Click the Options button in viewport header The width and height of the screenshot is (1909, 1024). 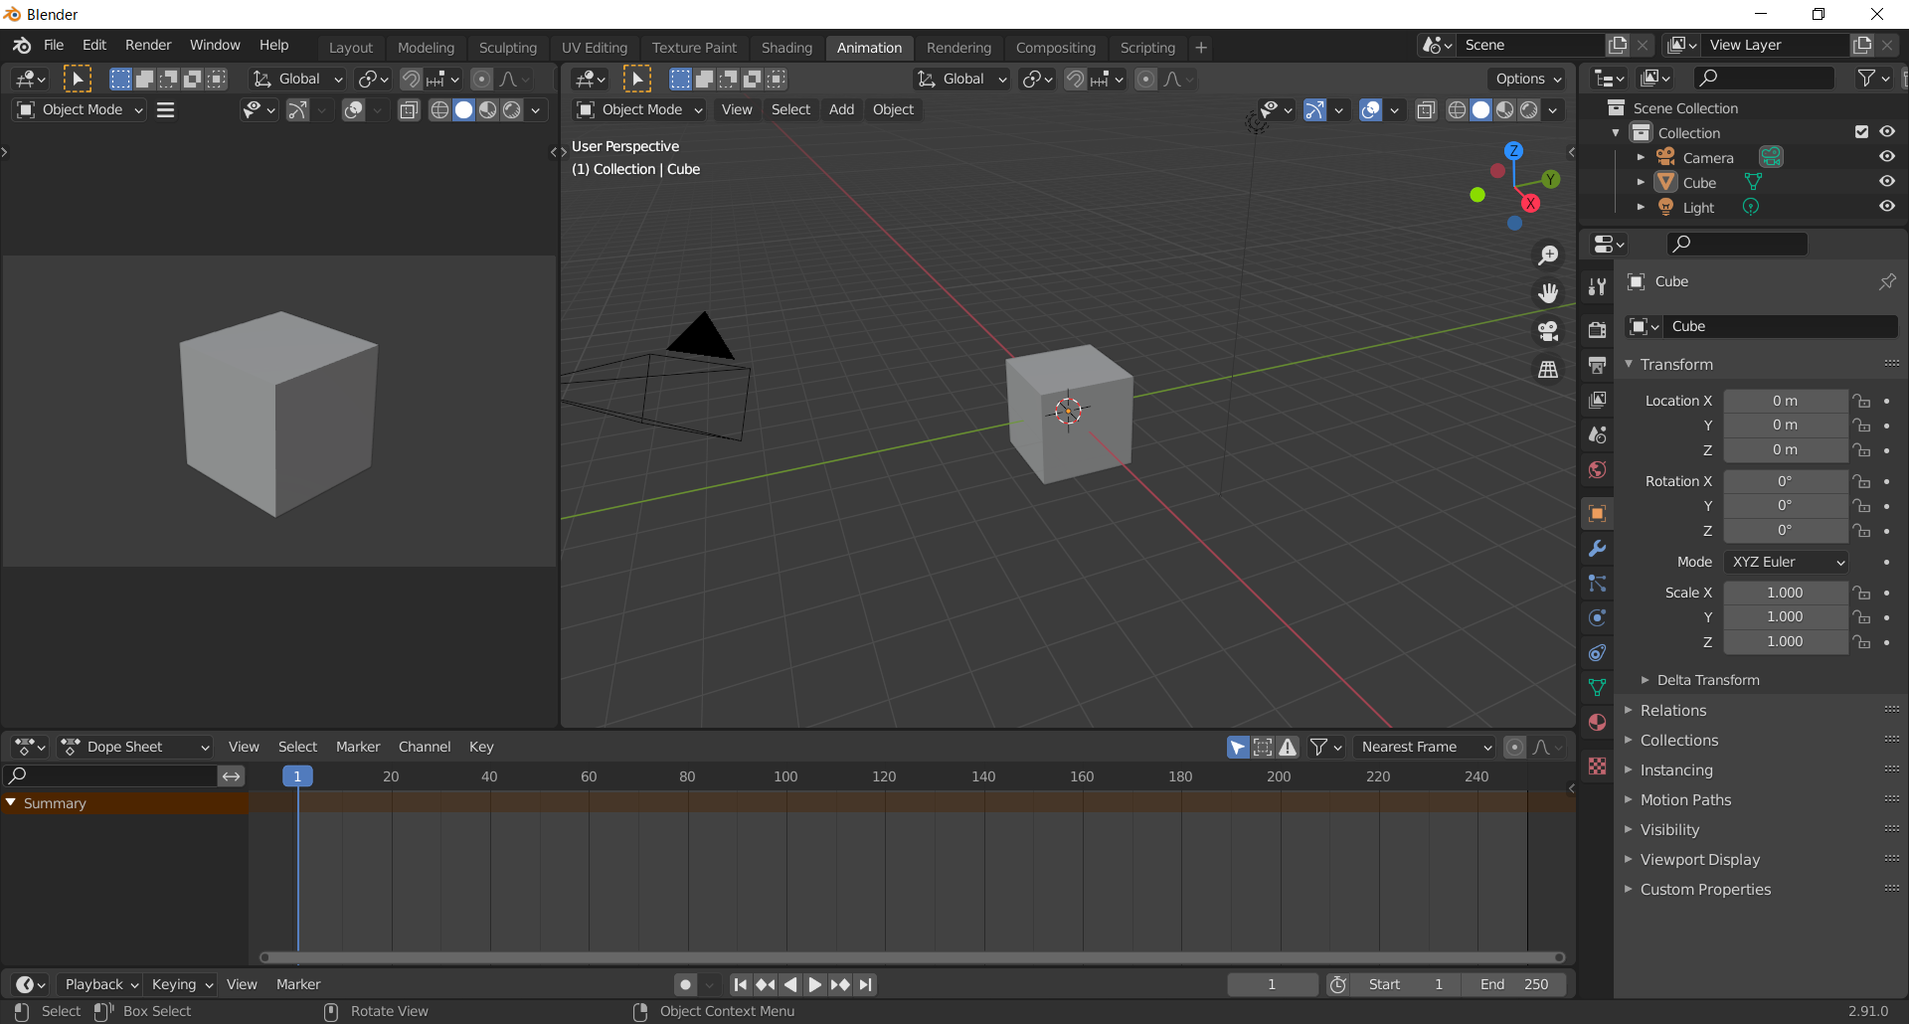pyautogui.click(x=1527, y=79)
